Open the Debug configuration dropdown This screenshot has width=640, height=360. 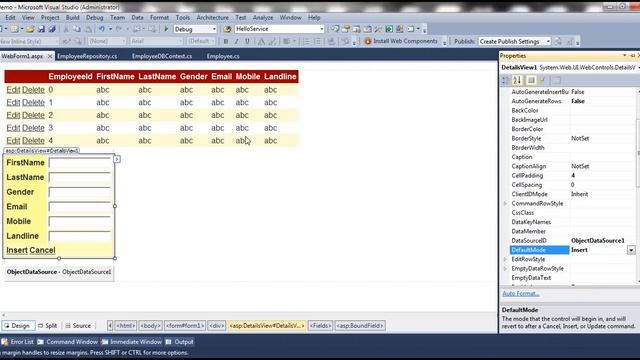point(214,29)
